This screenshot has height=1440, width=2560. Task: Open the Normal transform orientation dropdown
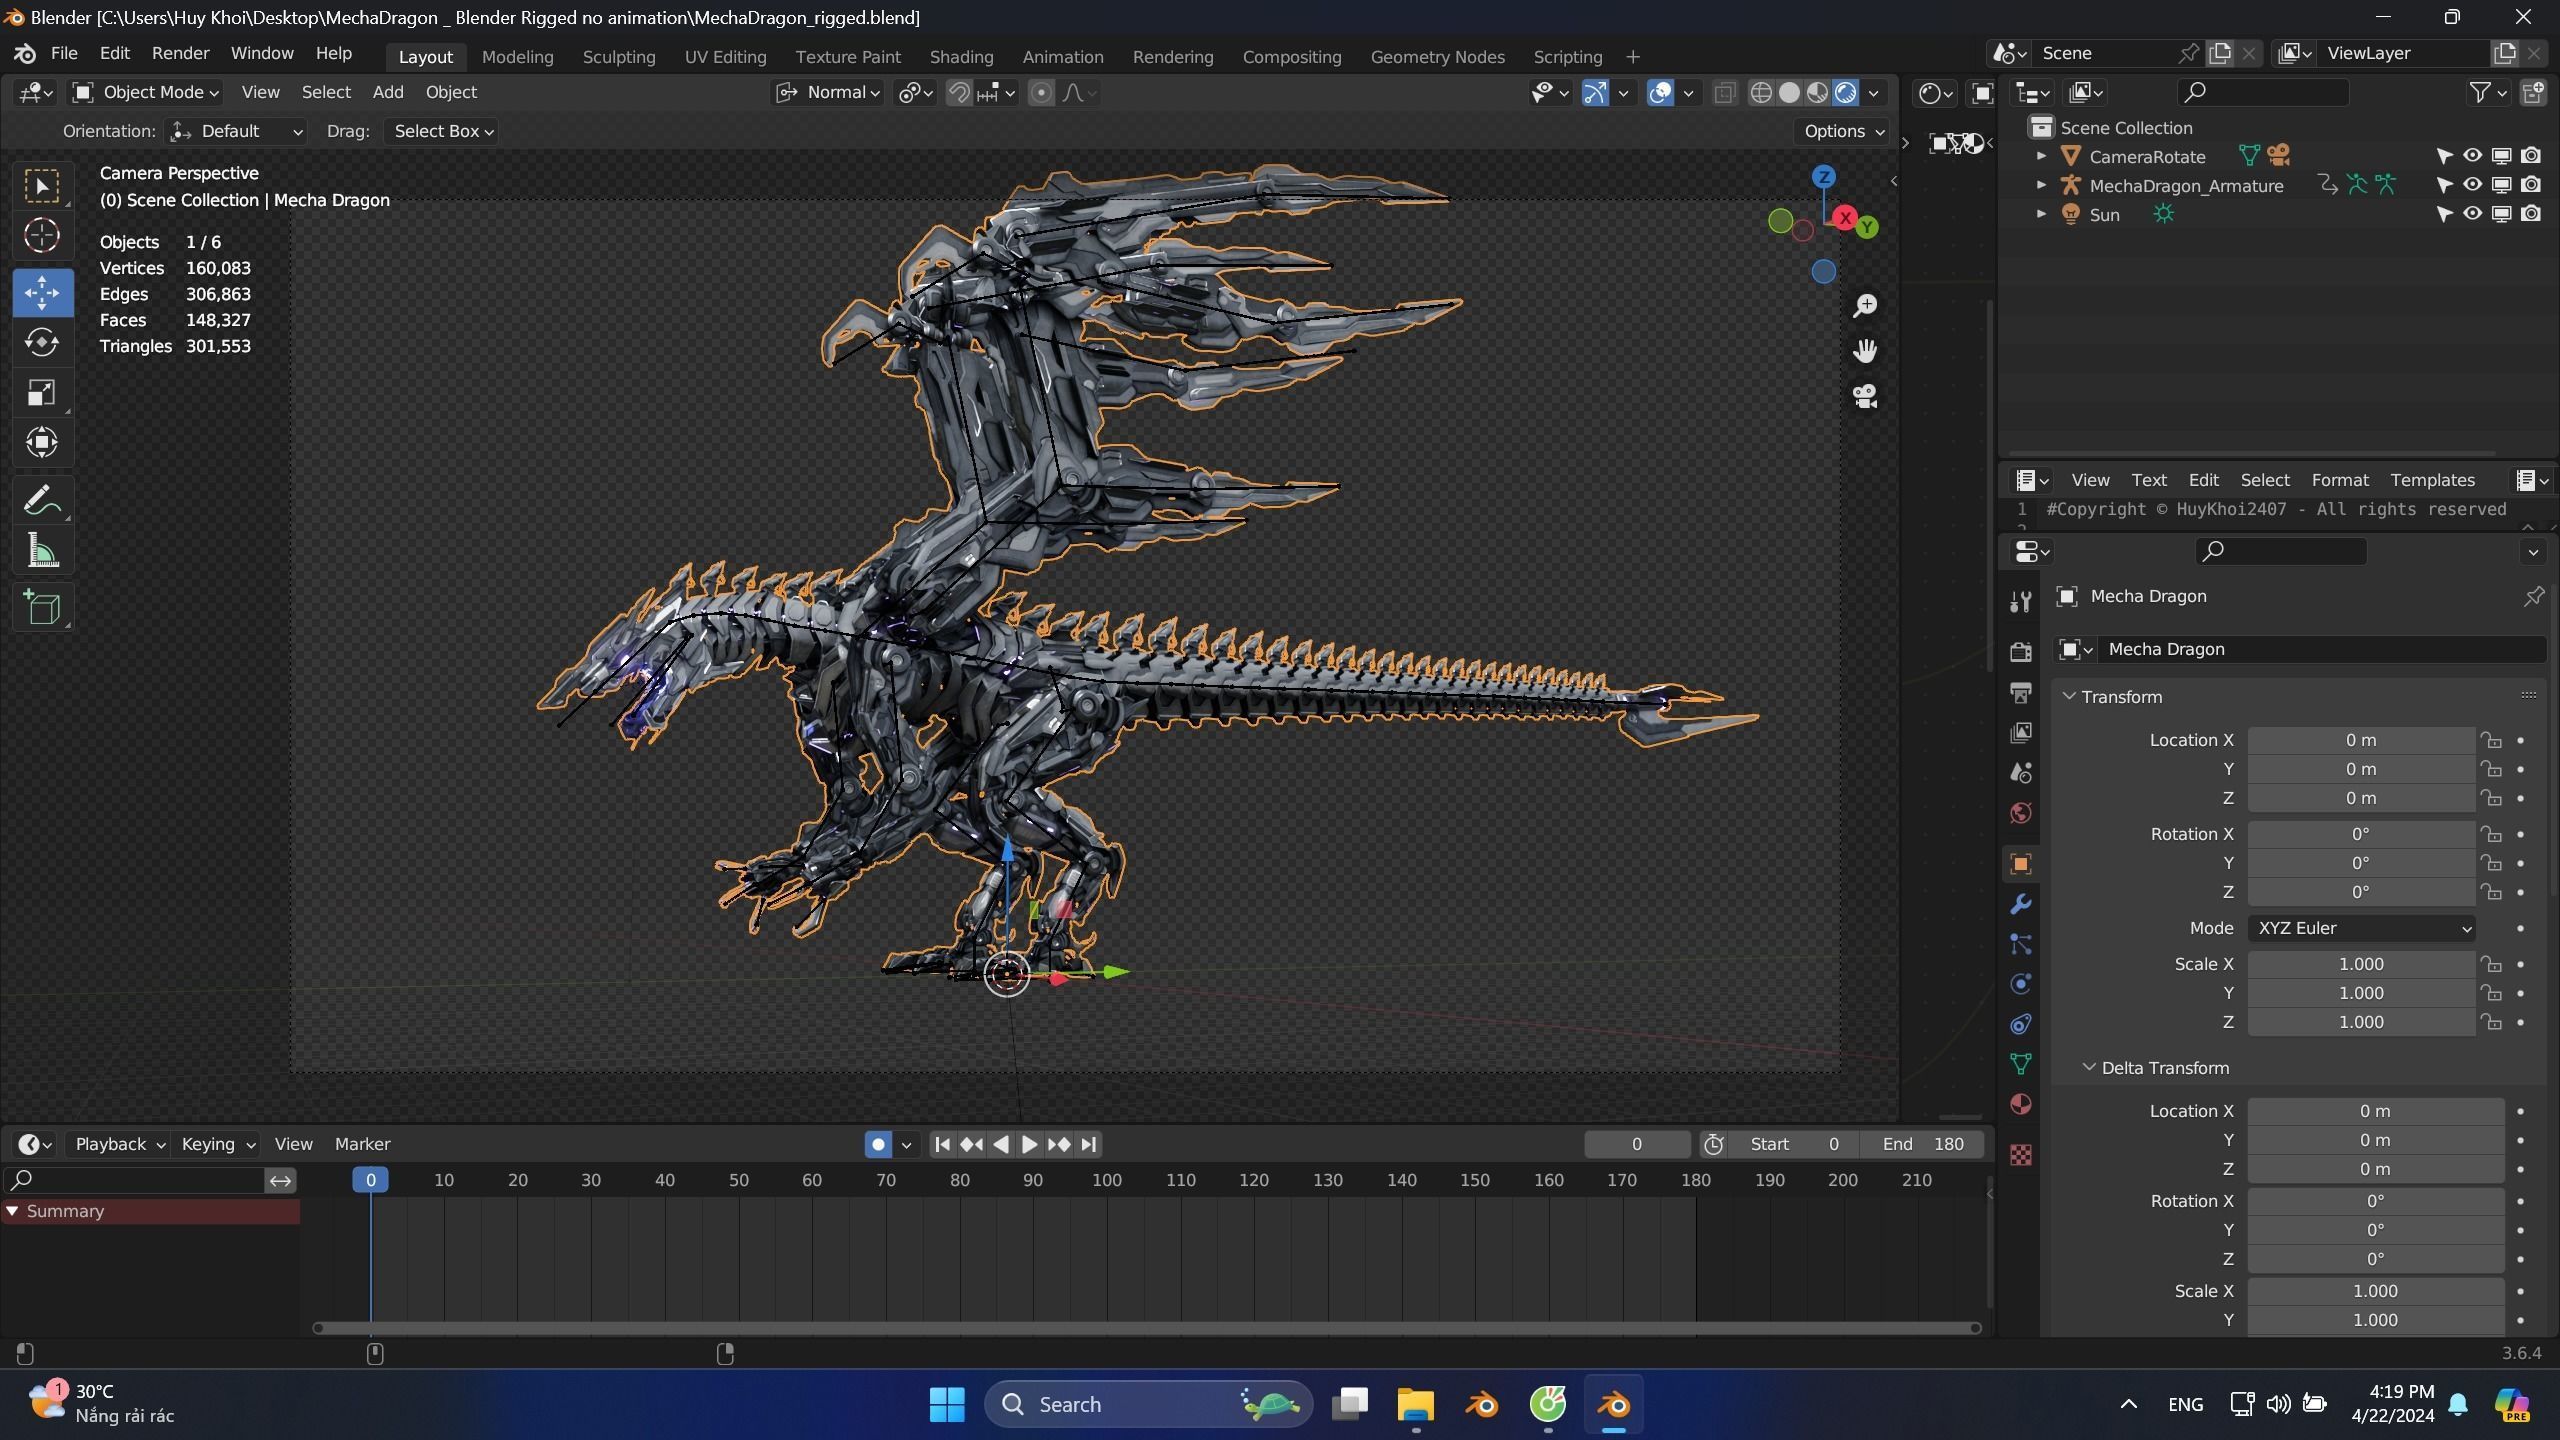click(828, 93)
